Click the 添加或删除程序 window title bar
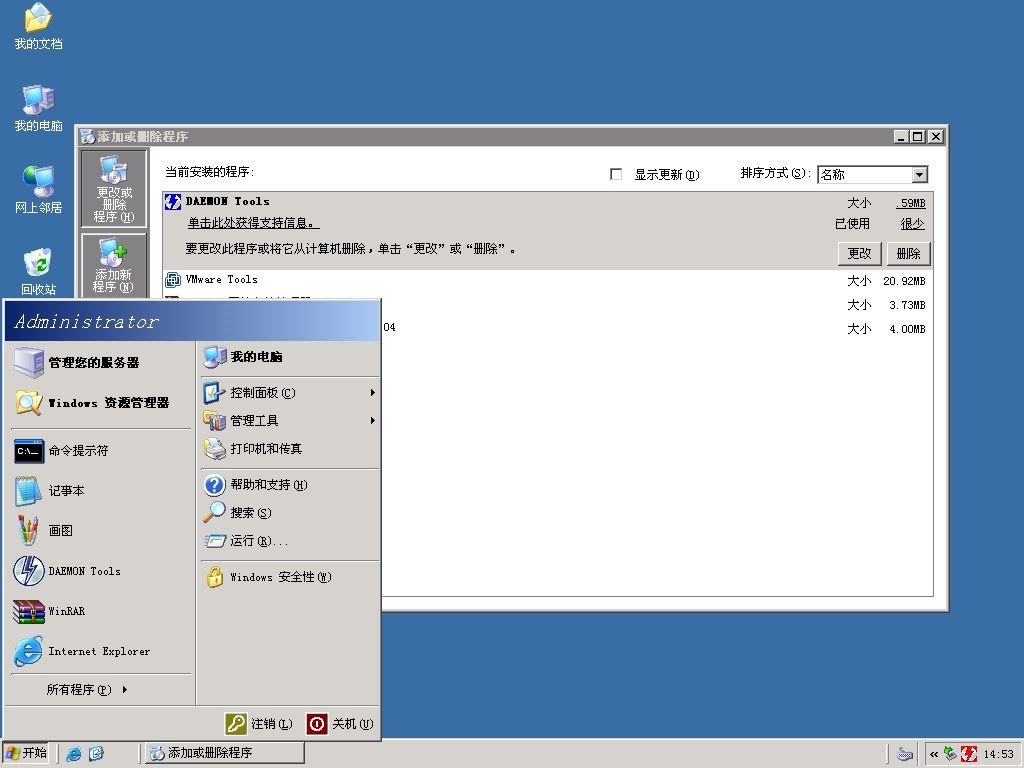The height and width of the screenshot is (768, 1024). [483, 136]
